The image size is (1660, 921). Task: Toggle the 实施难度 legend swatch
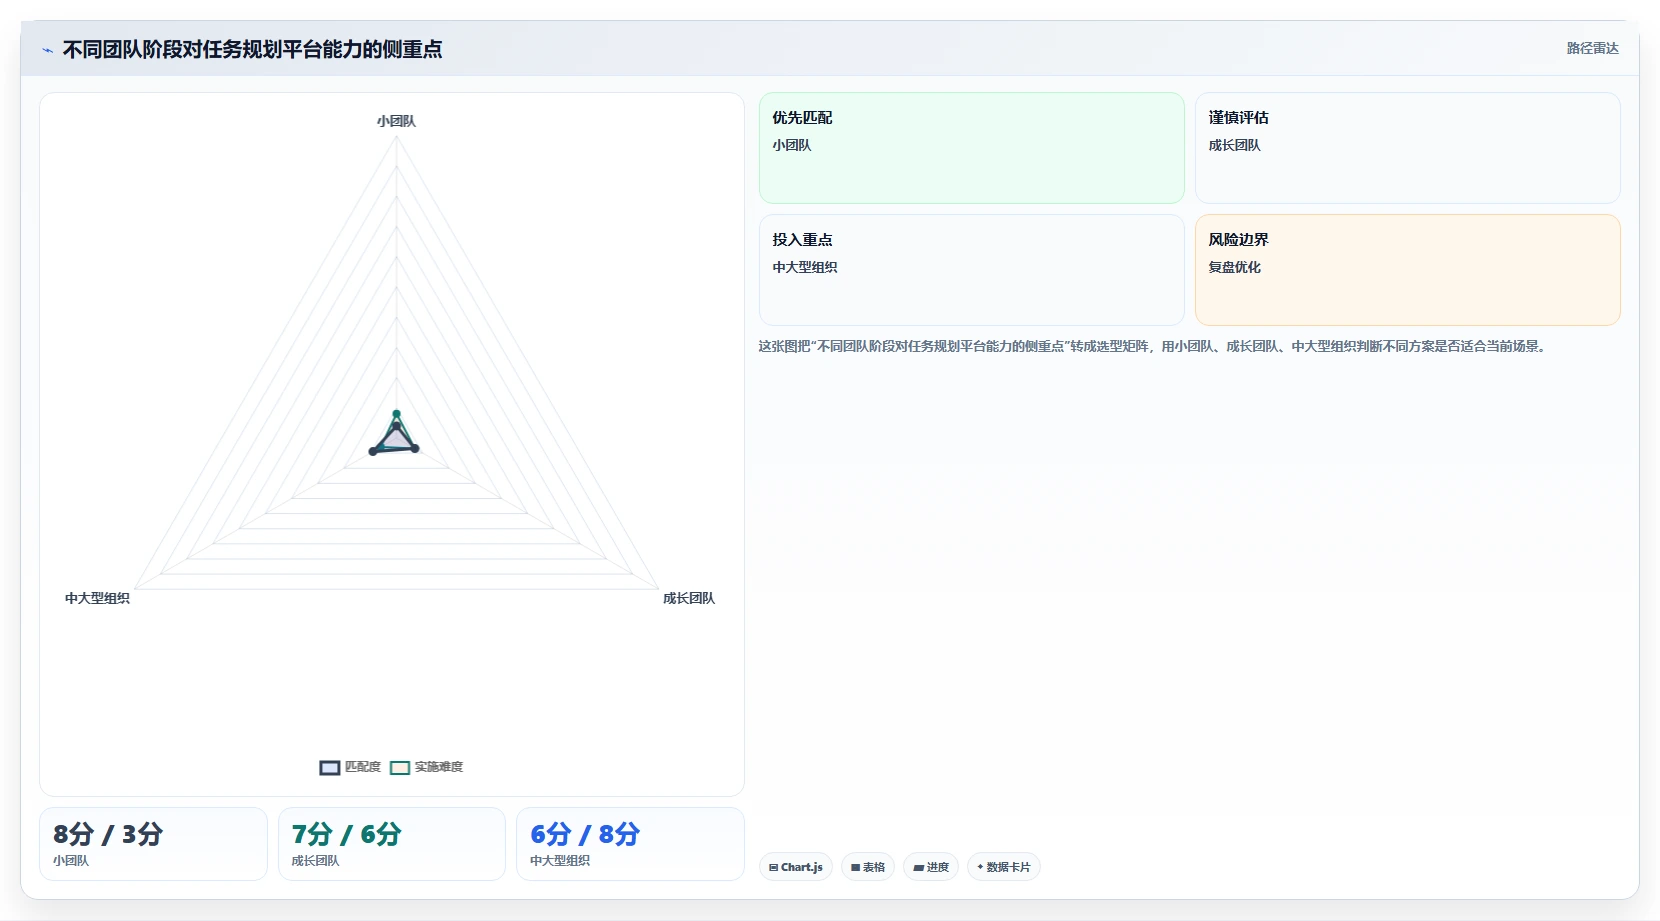point(400,768)
